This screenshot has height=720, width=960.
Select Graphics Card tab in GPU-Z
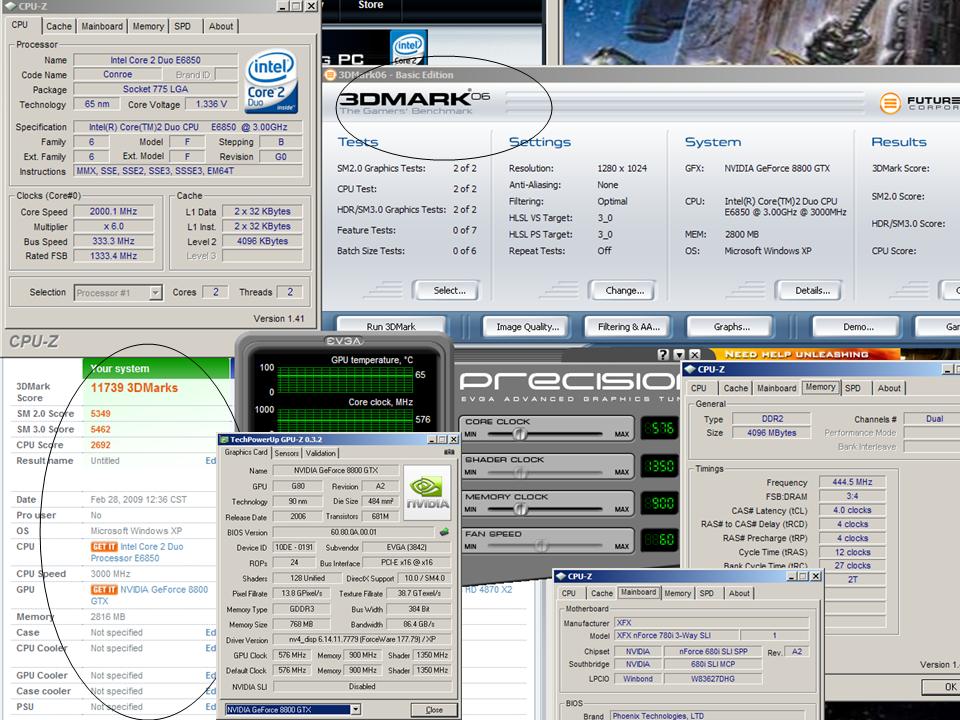[x=246, y=452]
